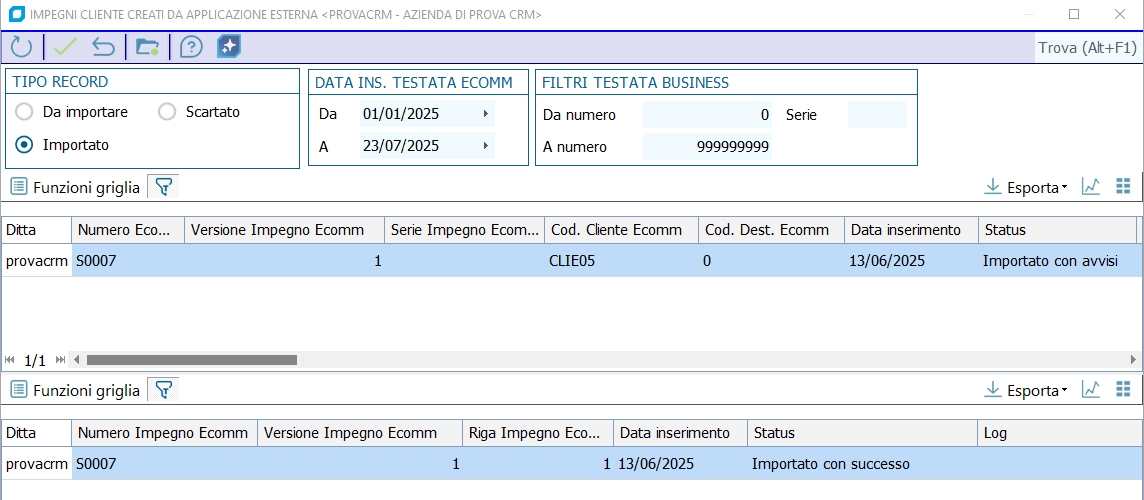Select the 'Da importare' radio option
This screenshot has height=500, width=1144.
[24, 112]
